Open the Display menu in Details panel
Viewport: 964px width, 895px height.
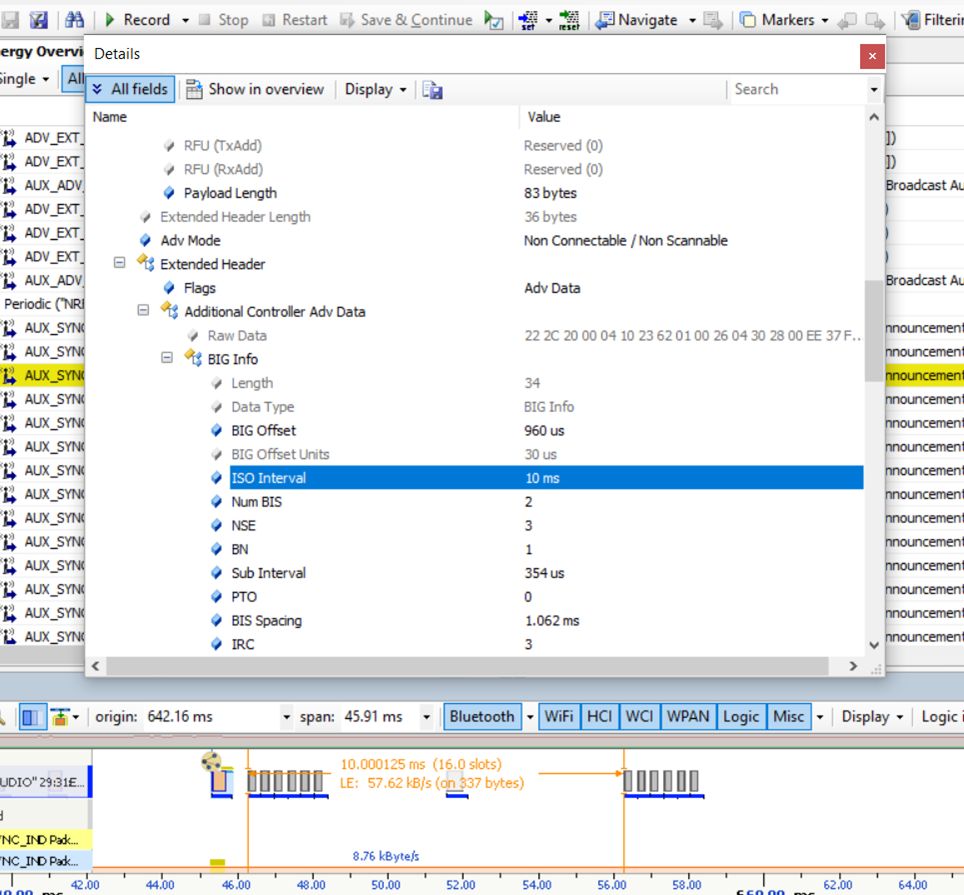(375, 89)
